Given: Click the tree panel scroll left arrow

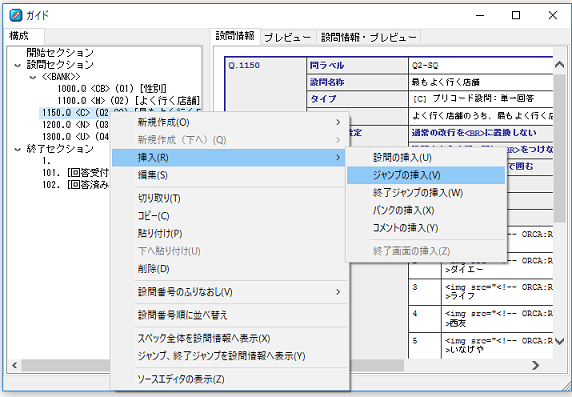Looking at the screenshot, I should pyautogui.click(x=15, y=365).
